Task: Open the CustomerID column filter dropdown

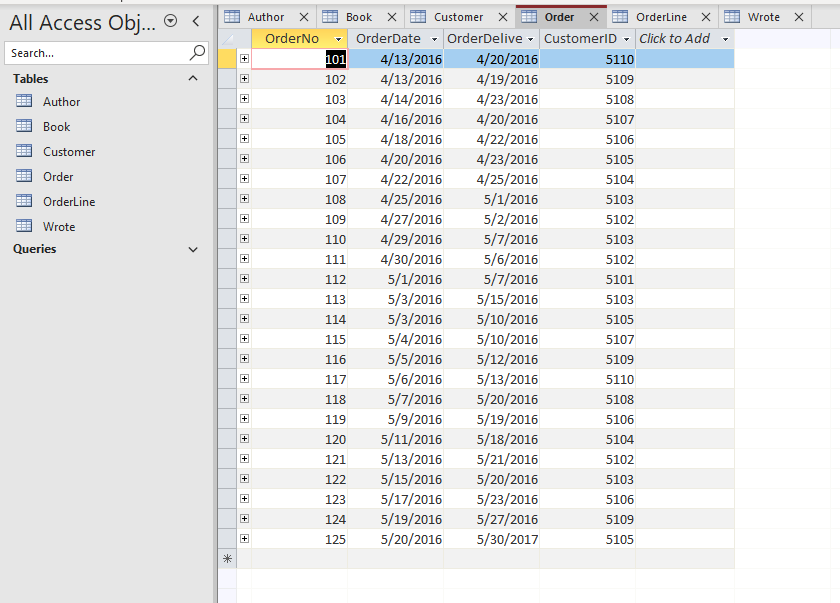Action: pos(627,38)
